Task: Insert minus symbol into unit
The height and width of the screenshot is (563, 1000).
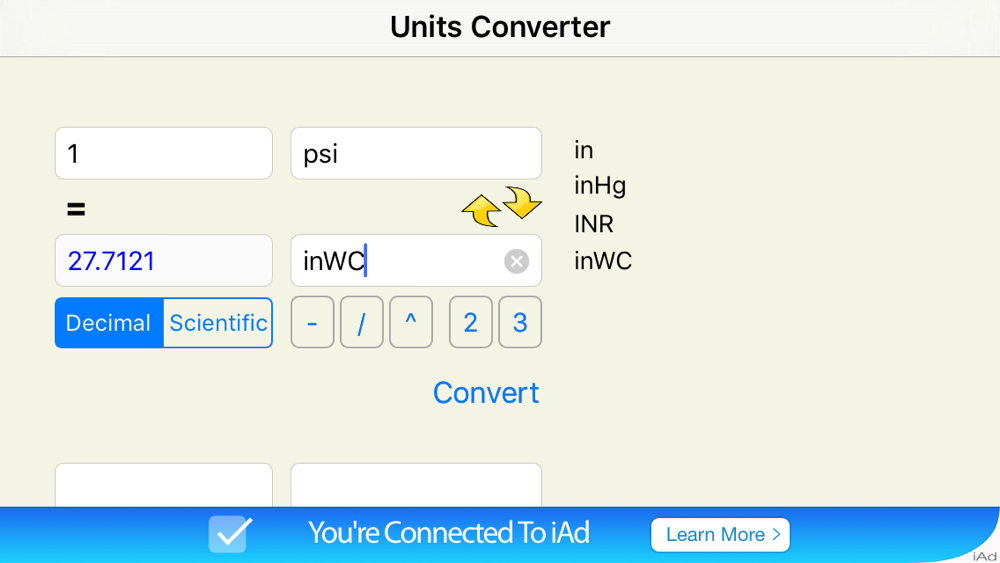Action: (x=312, y=323)
